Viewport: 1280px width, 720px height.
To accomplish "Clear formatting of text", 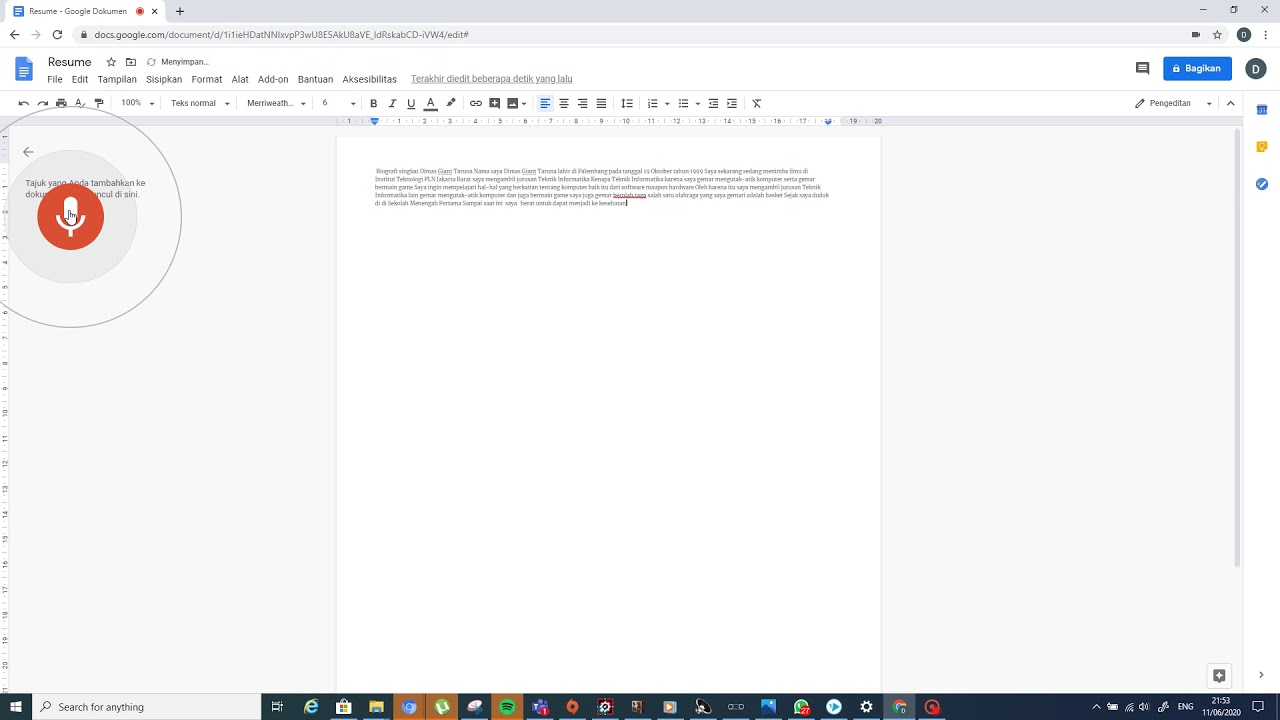I will 757,103.
